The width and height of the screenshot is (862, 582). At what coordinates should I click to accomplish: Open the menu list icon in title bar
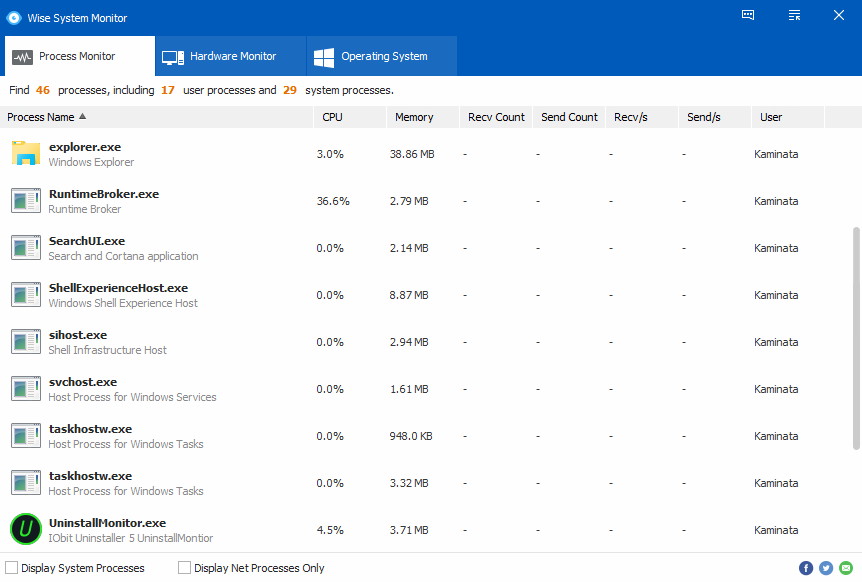coord(794,15)
